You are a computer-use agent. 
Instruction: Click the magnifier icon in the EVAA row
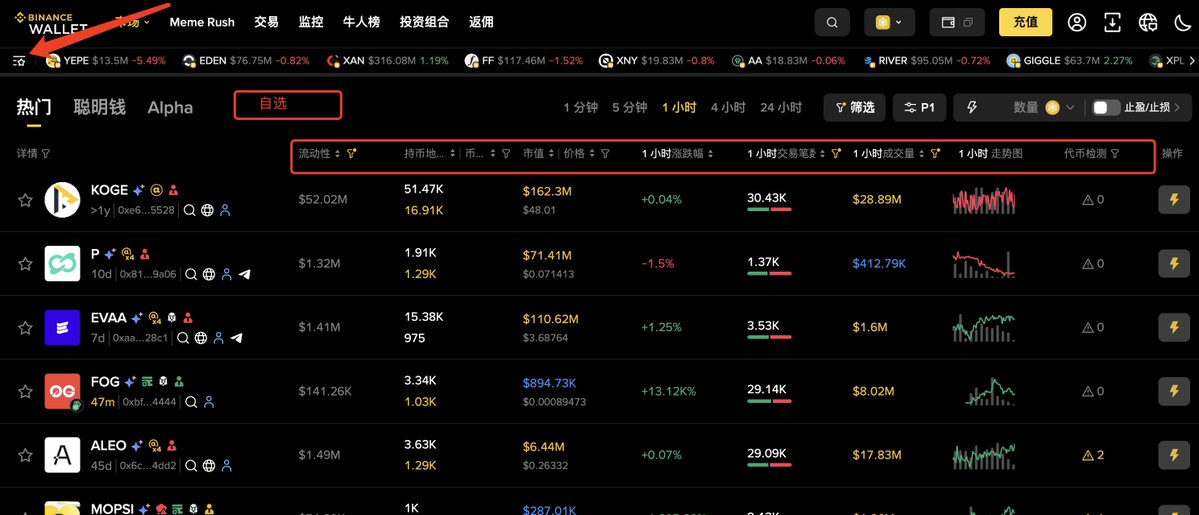(184, 337)
